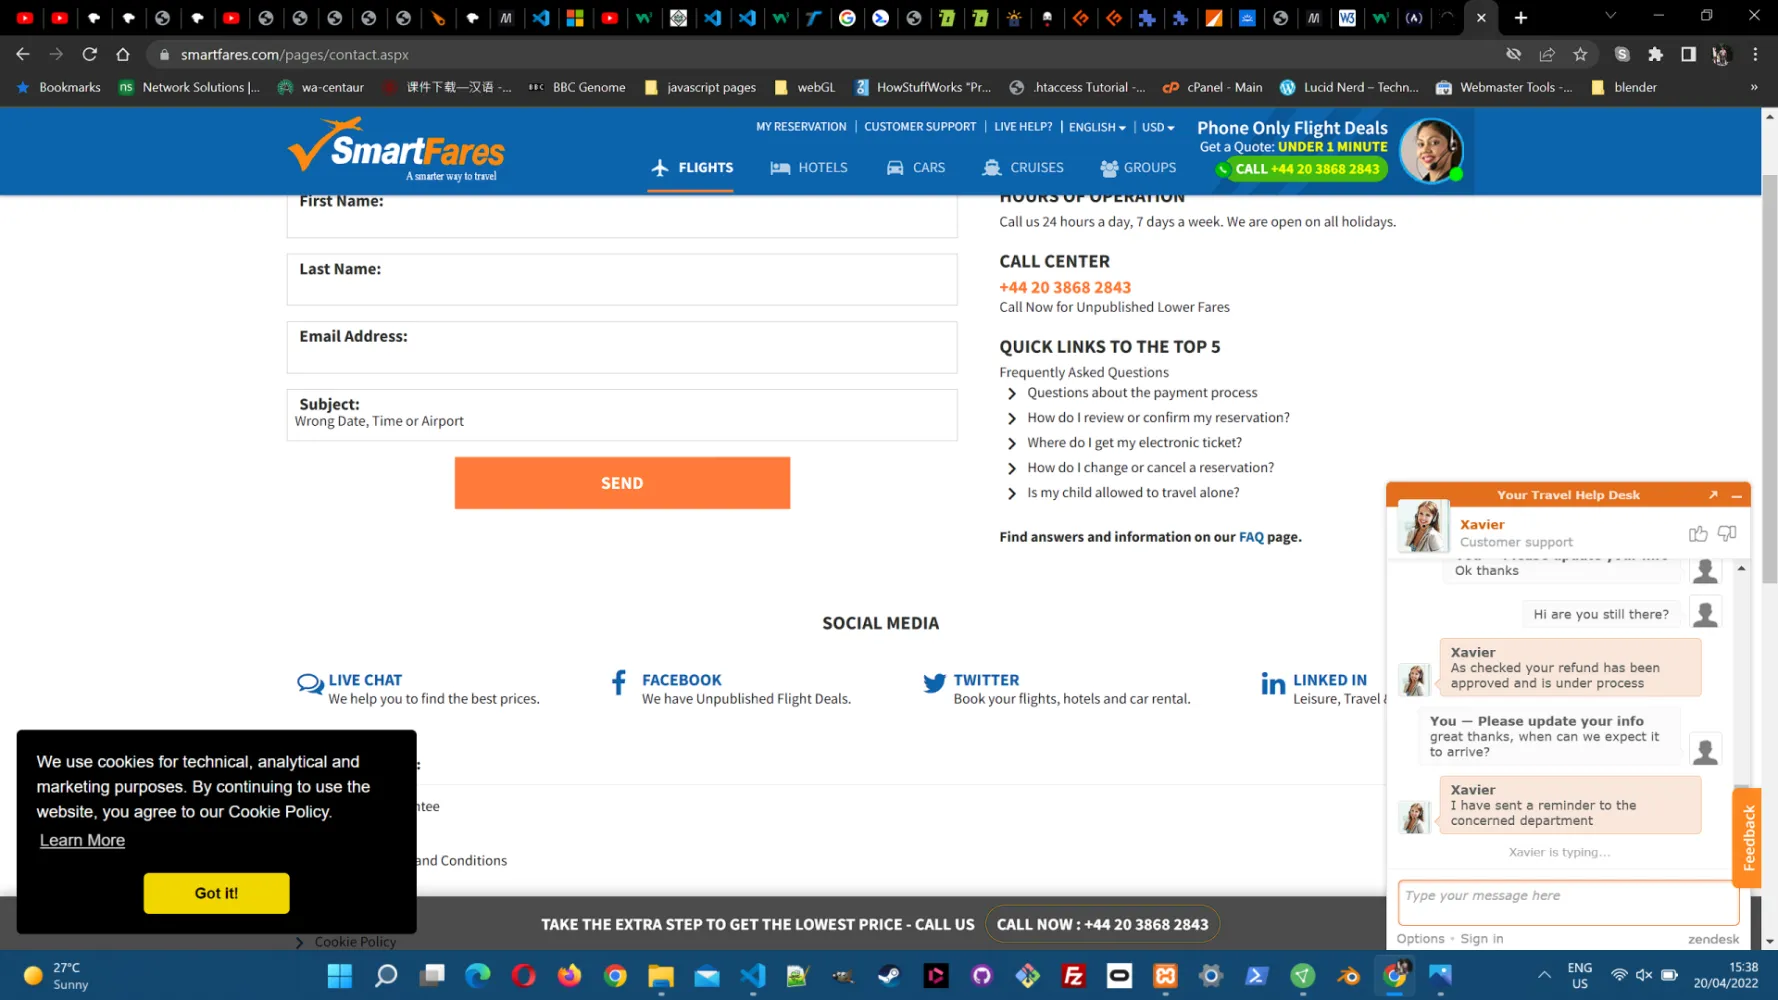
Task: Click the LinkedIn icon
Action: point(1273,684)
